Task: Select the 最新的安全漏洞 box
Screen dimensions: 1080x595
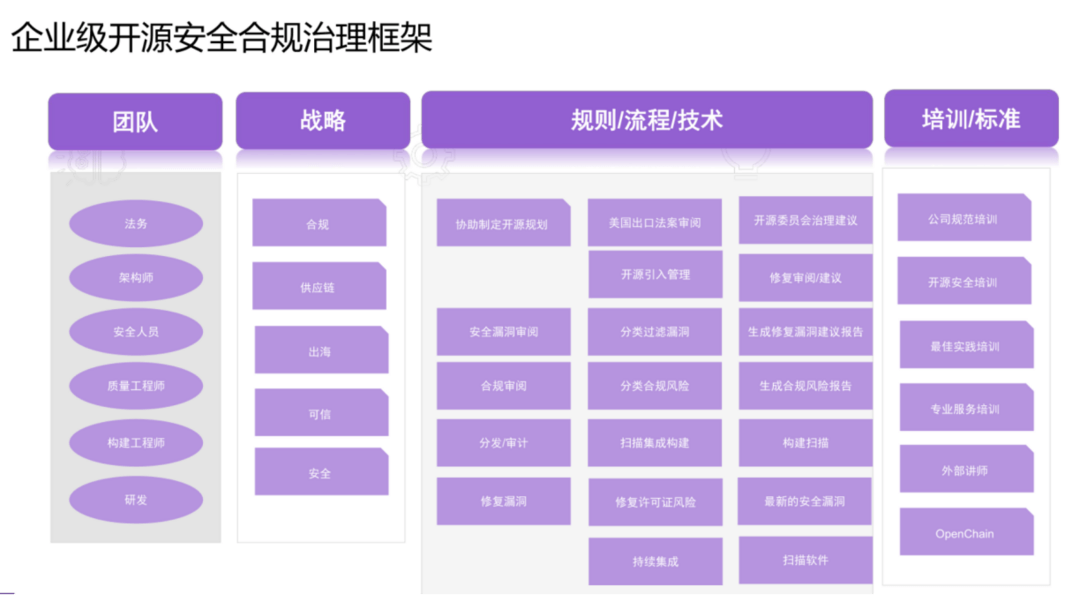Action: [804, 501]
